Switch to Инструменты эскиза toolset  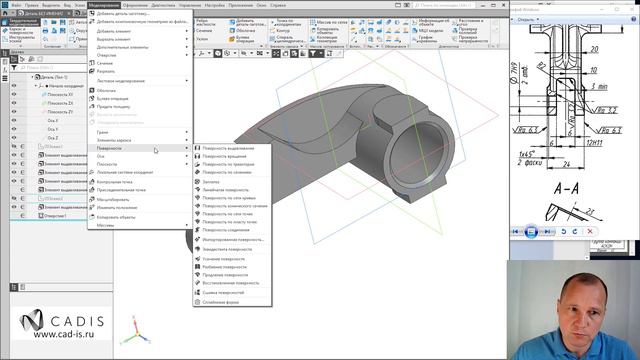click(x=19, y=39)
